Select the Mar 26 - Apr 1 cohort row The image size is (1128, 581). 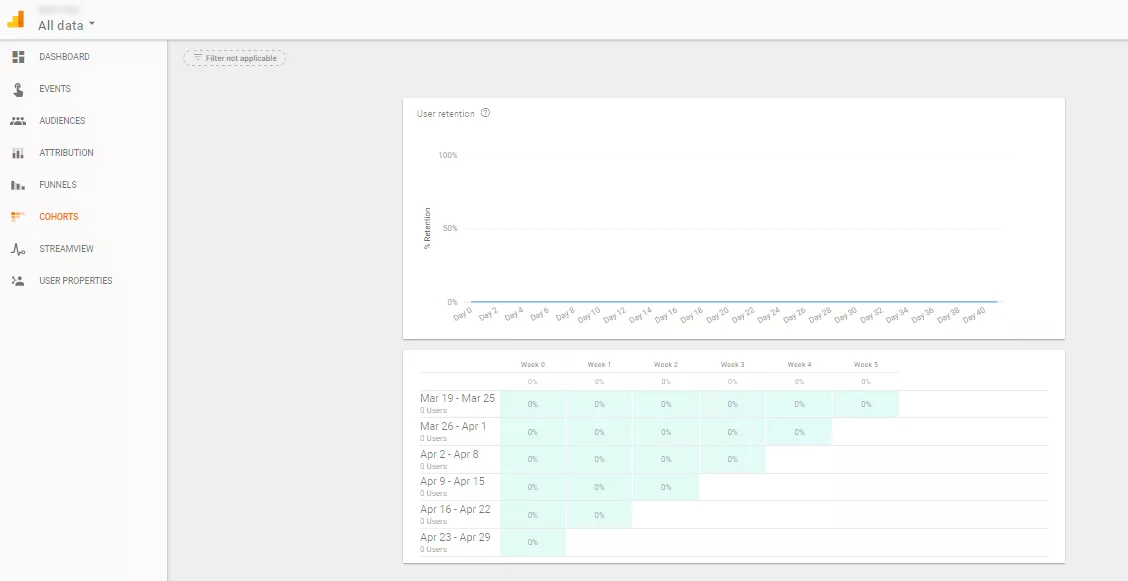click(734, 431)
